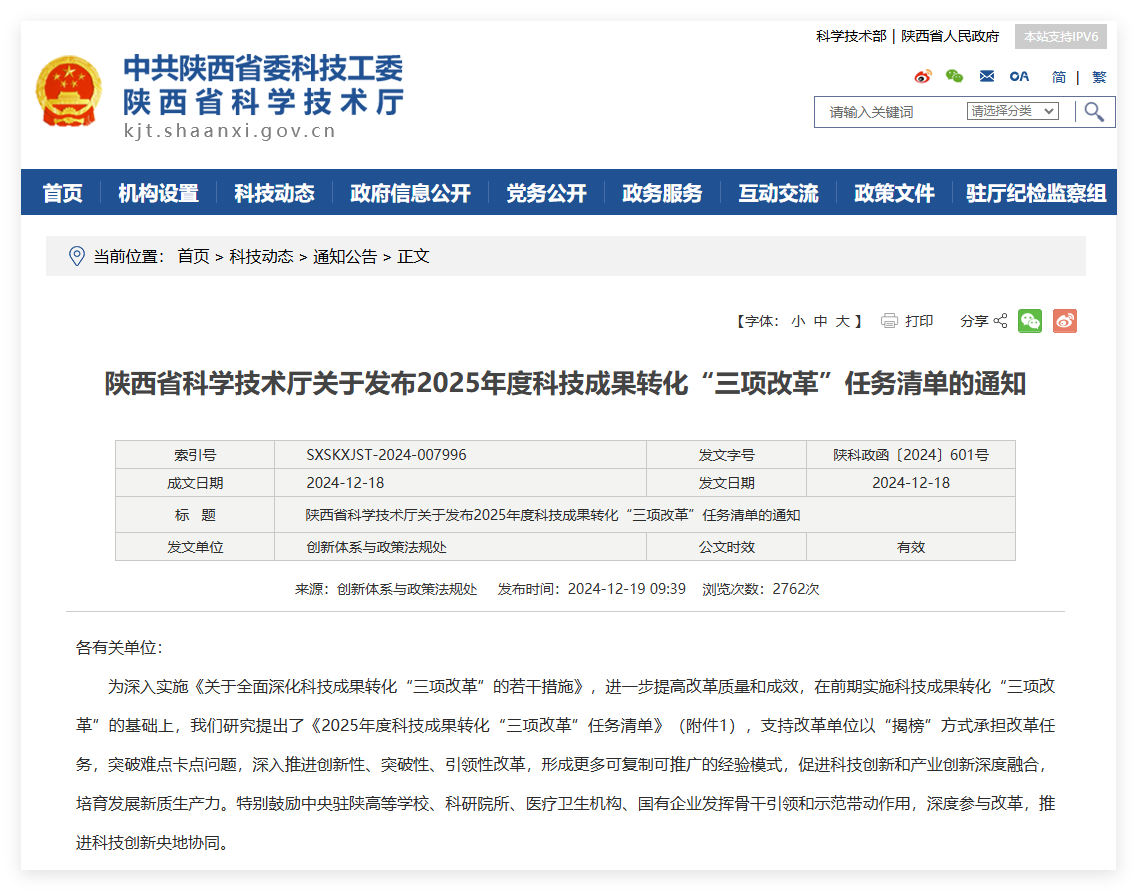The image size is (1138, 891).
Task: Go to 首页 via breadcrumb
Action: [x=193, y=256]
